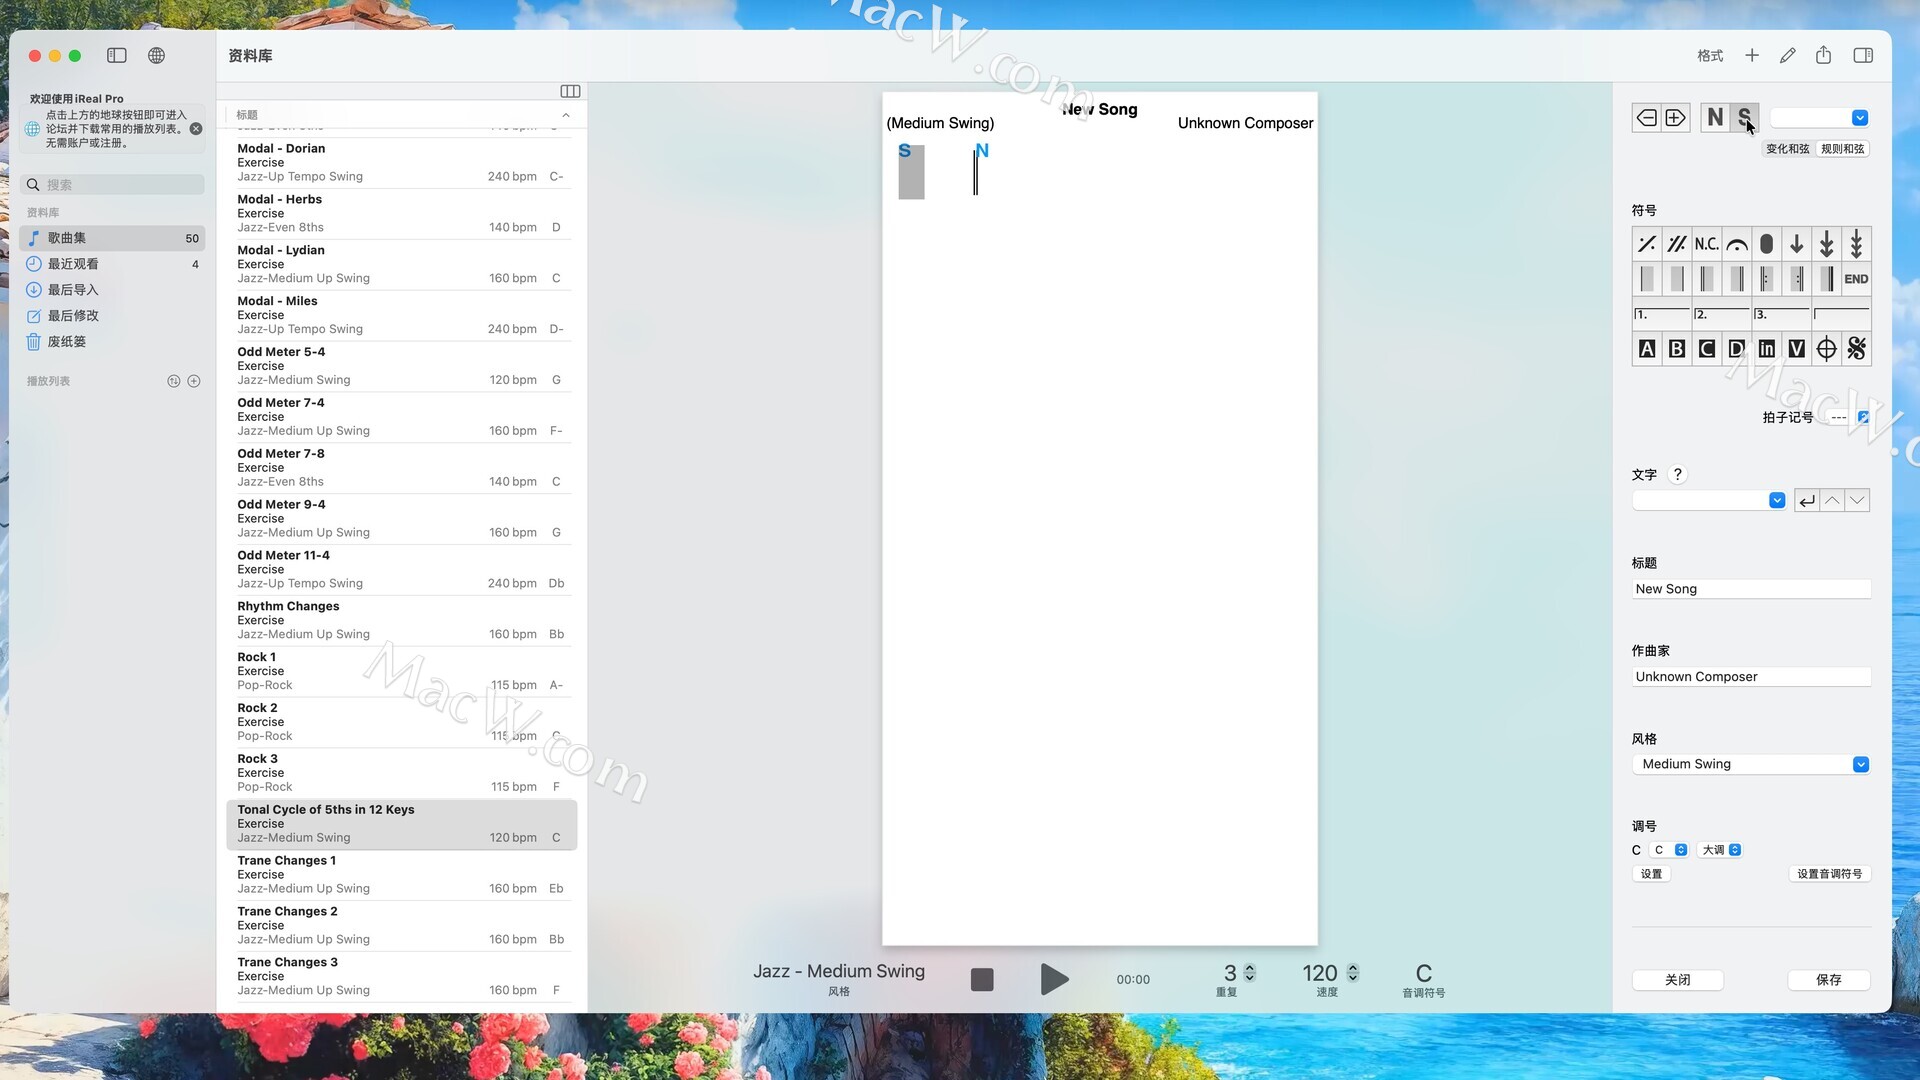The width and height of the screenshot is (1920, 1080).
Task: Increase the tempo 120 stepper
Action: coord(1353,967)
